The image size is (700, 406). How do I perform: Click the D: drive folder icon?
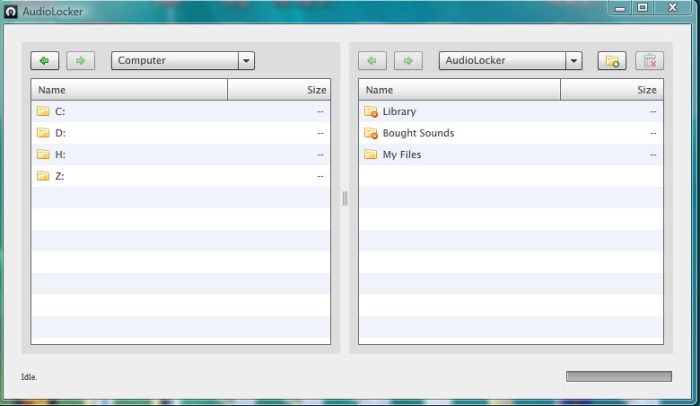coord(43,133)
